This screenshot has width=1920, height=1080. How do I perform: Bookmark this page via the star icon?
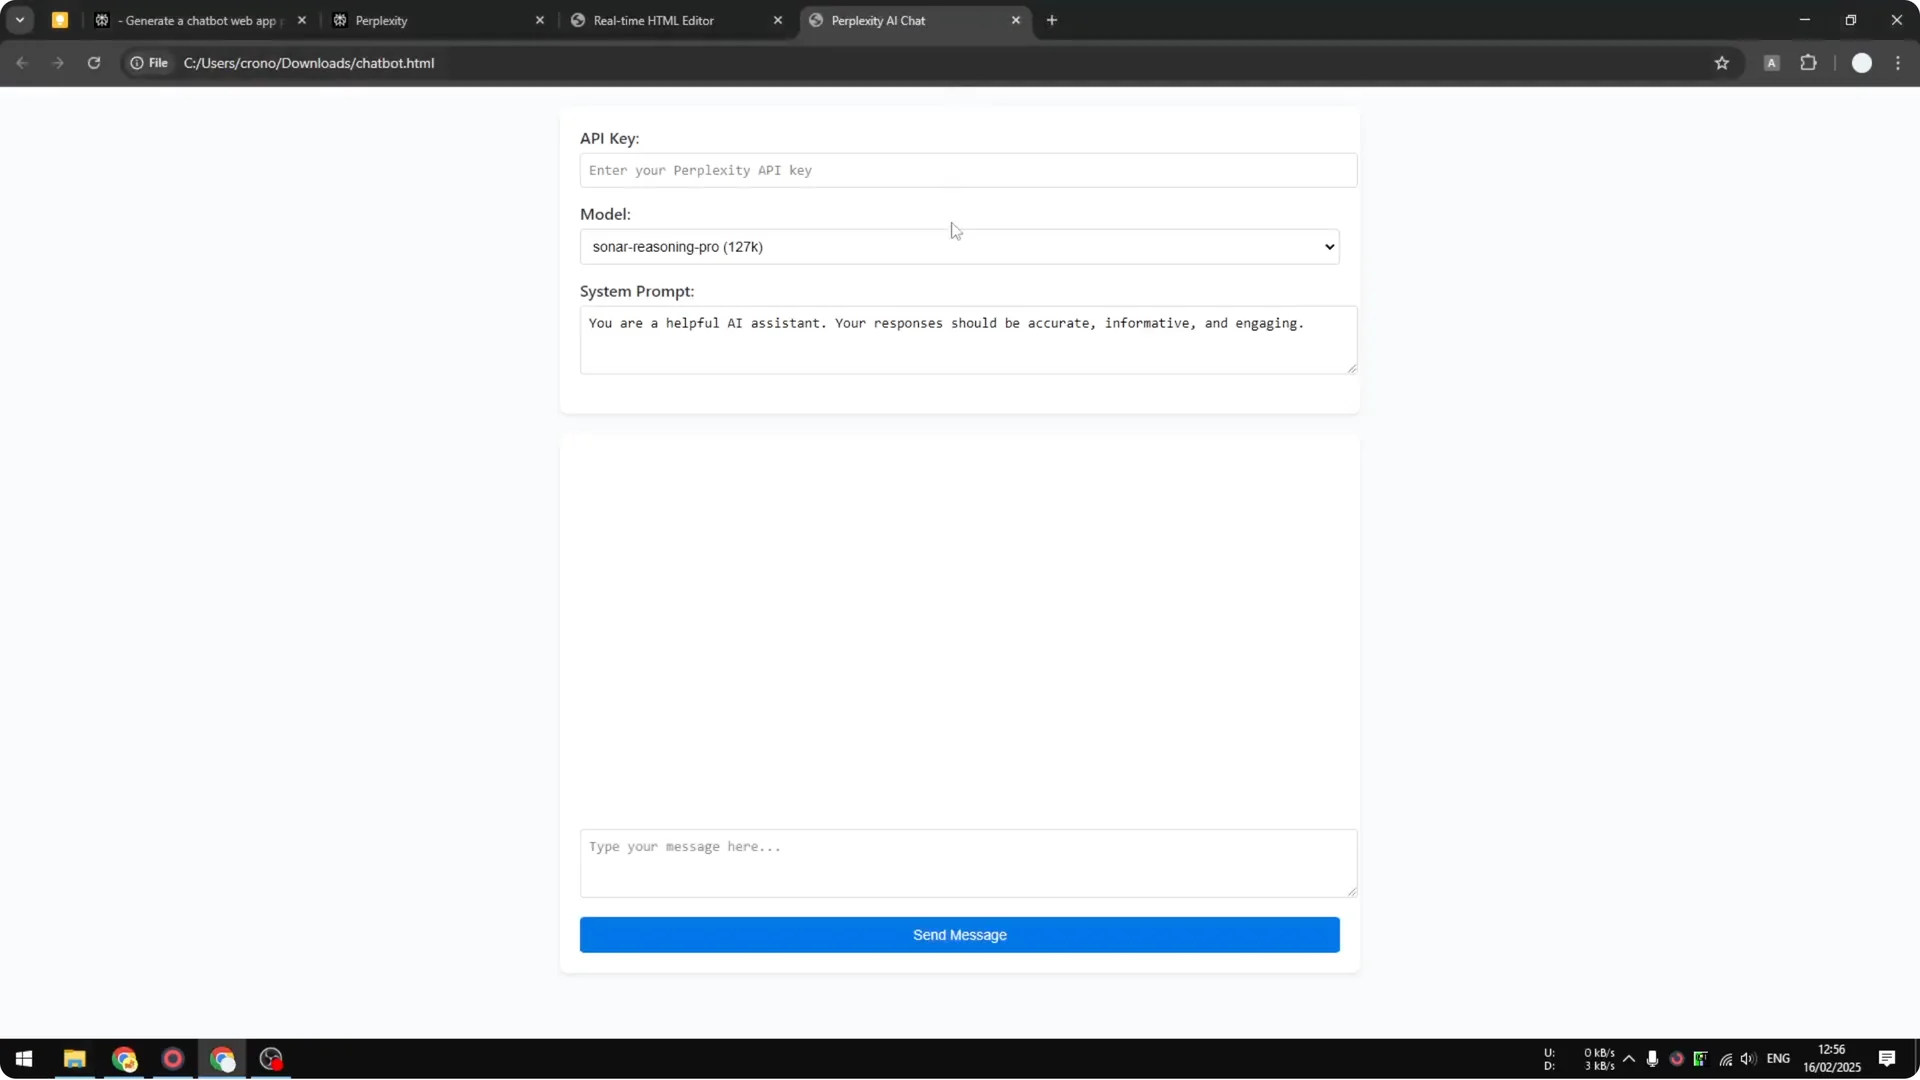pyautogui.click(x=1722, y=62)
